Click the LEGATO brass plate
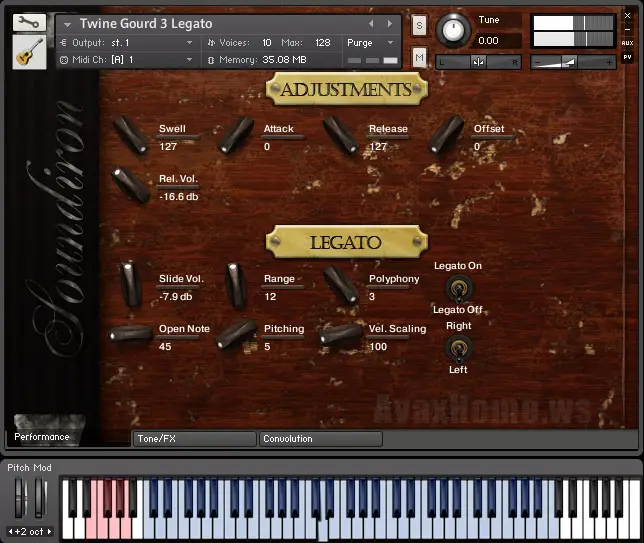This screenshot has height=543, width=644. point(347,242)
